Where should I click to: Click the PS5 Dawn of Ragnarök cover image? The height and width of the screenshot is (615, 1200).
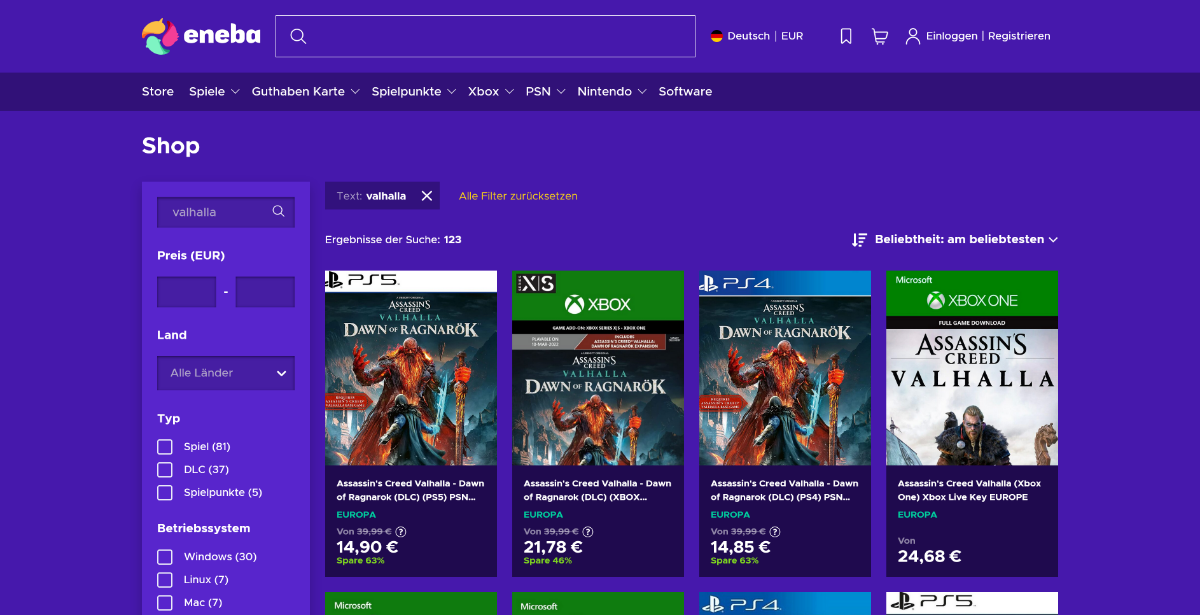point(411,368)
